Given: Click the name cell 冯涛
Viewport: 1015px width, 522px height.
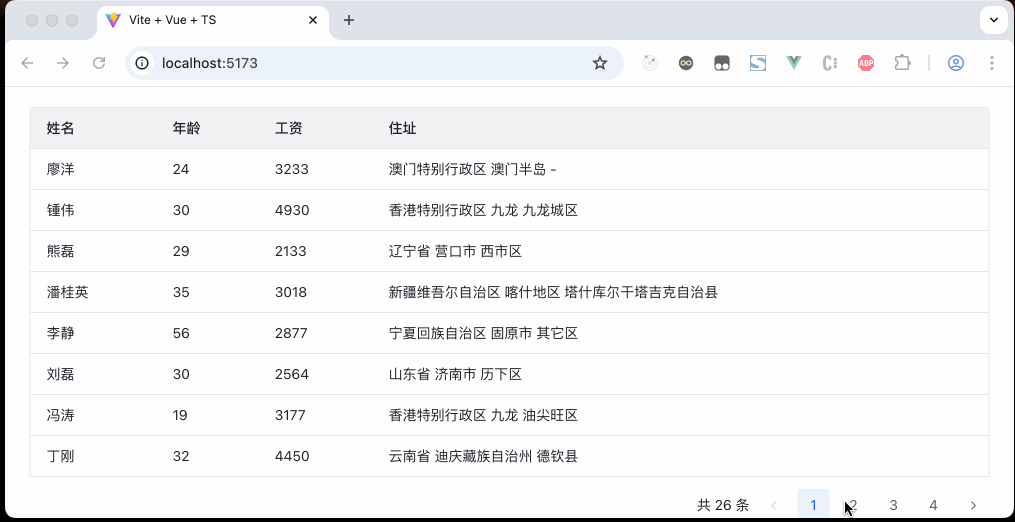Looking at the screenshot, I should [61, 415].
